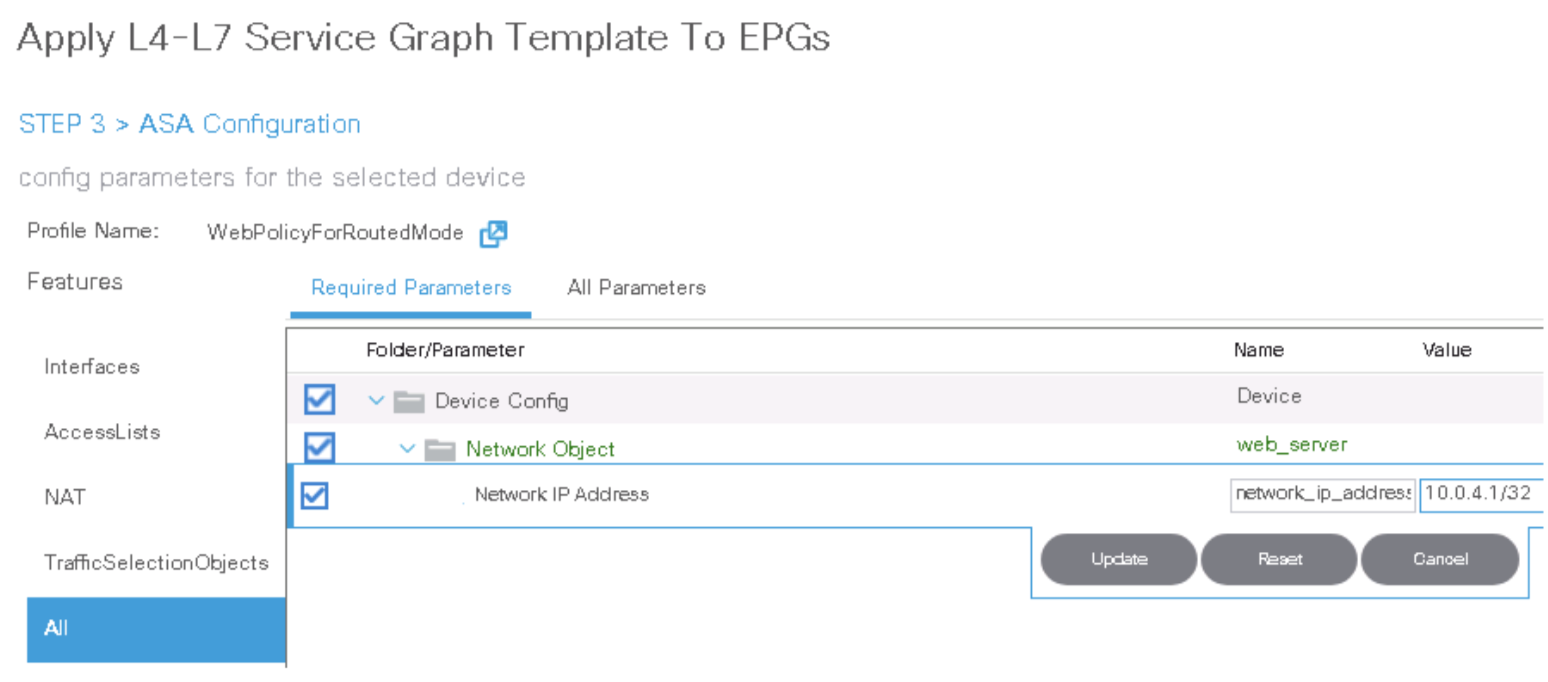Switch to the All Parameters tab
Viewport: 1548px width, 682px height.
pos(636,288)
